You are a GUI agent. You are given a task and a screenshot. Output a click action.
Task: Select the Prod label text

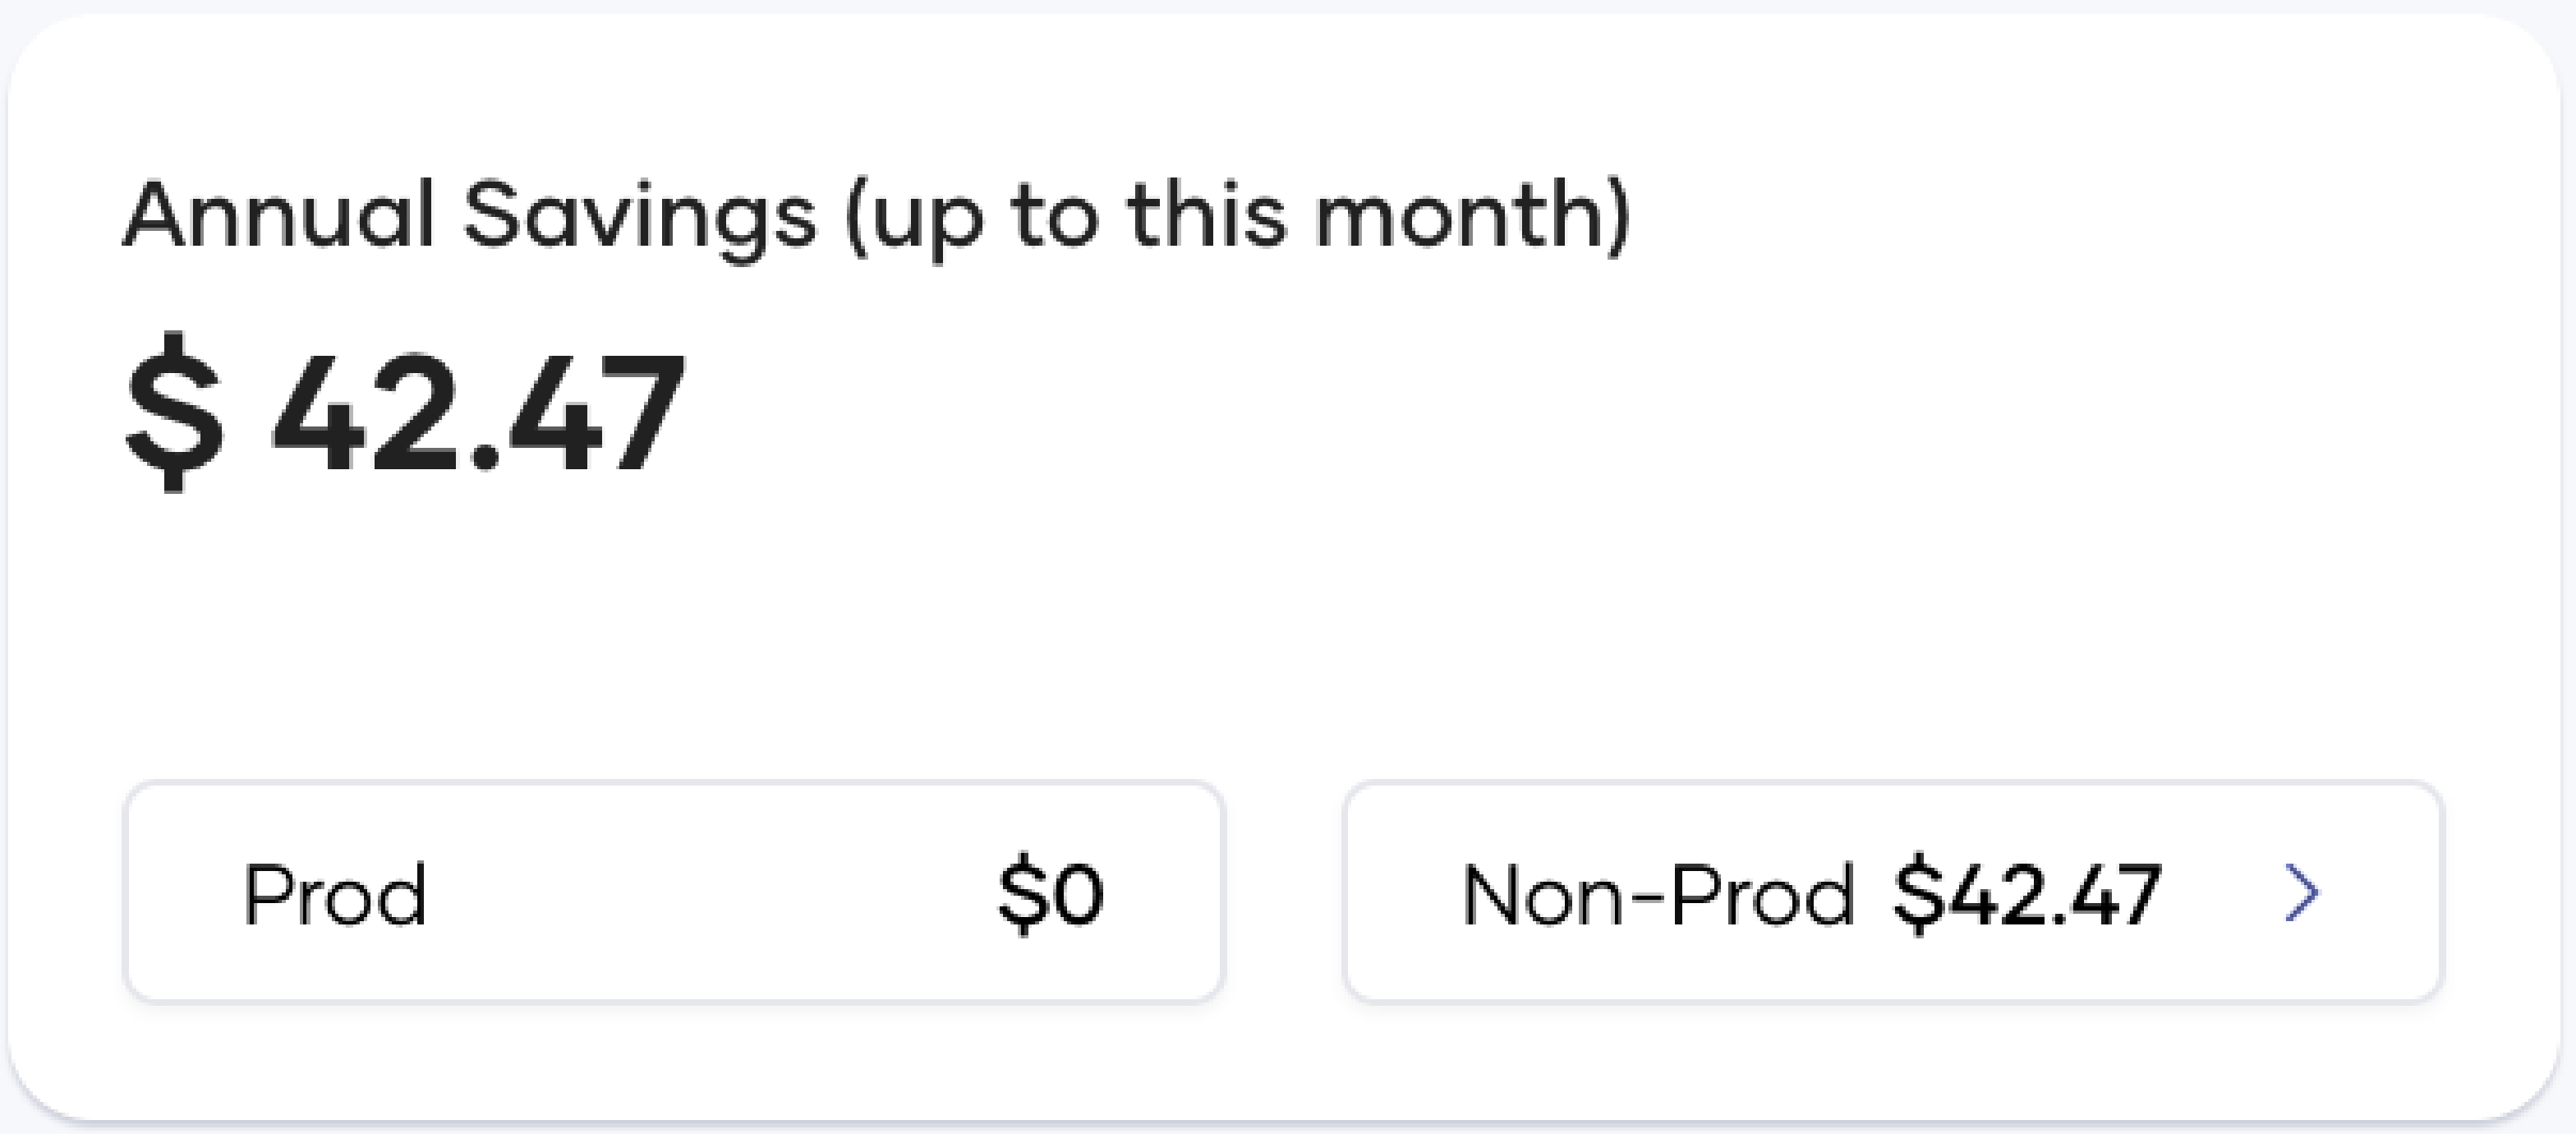tap(335, 893)
